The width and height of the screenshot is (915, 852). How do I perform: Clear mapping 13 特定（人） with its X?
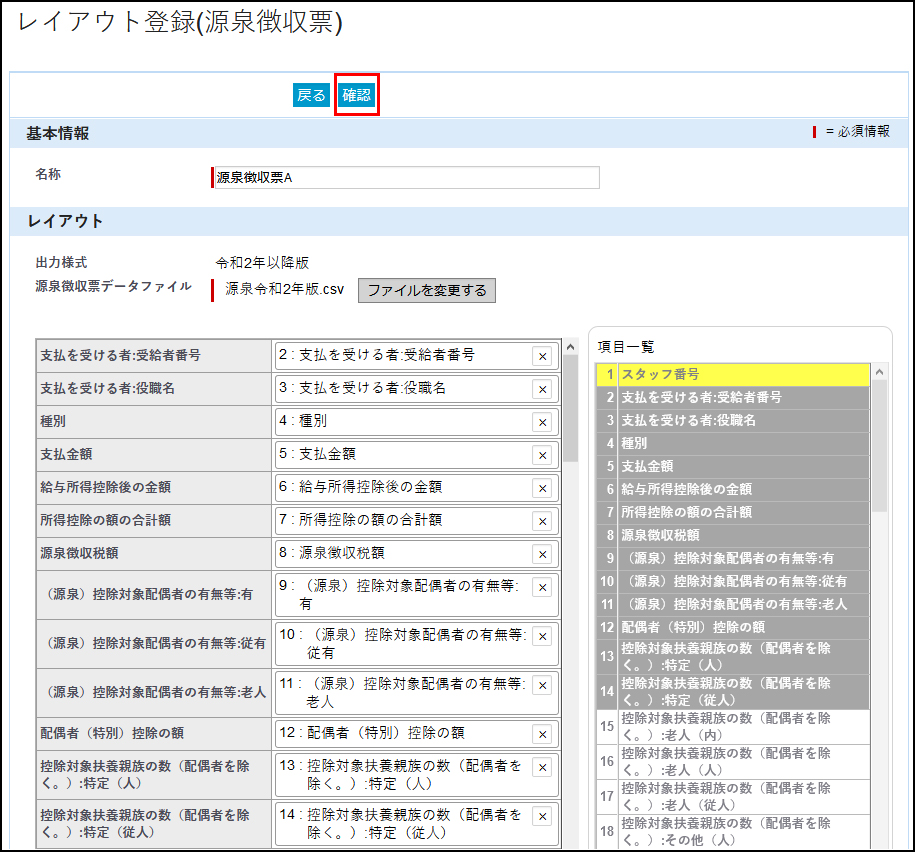542,767
